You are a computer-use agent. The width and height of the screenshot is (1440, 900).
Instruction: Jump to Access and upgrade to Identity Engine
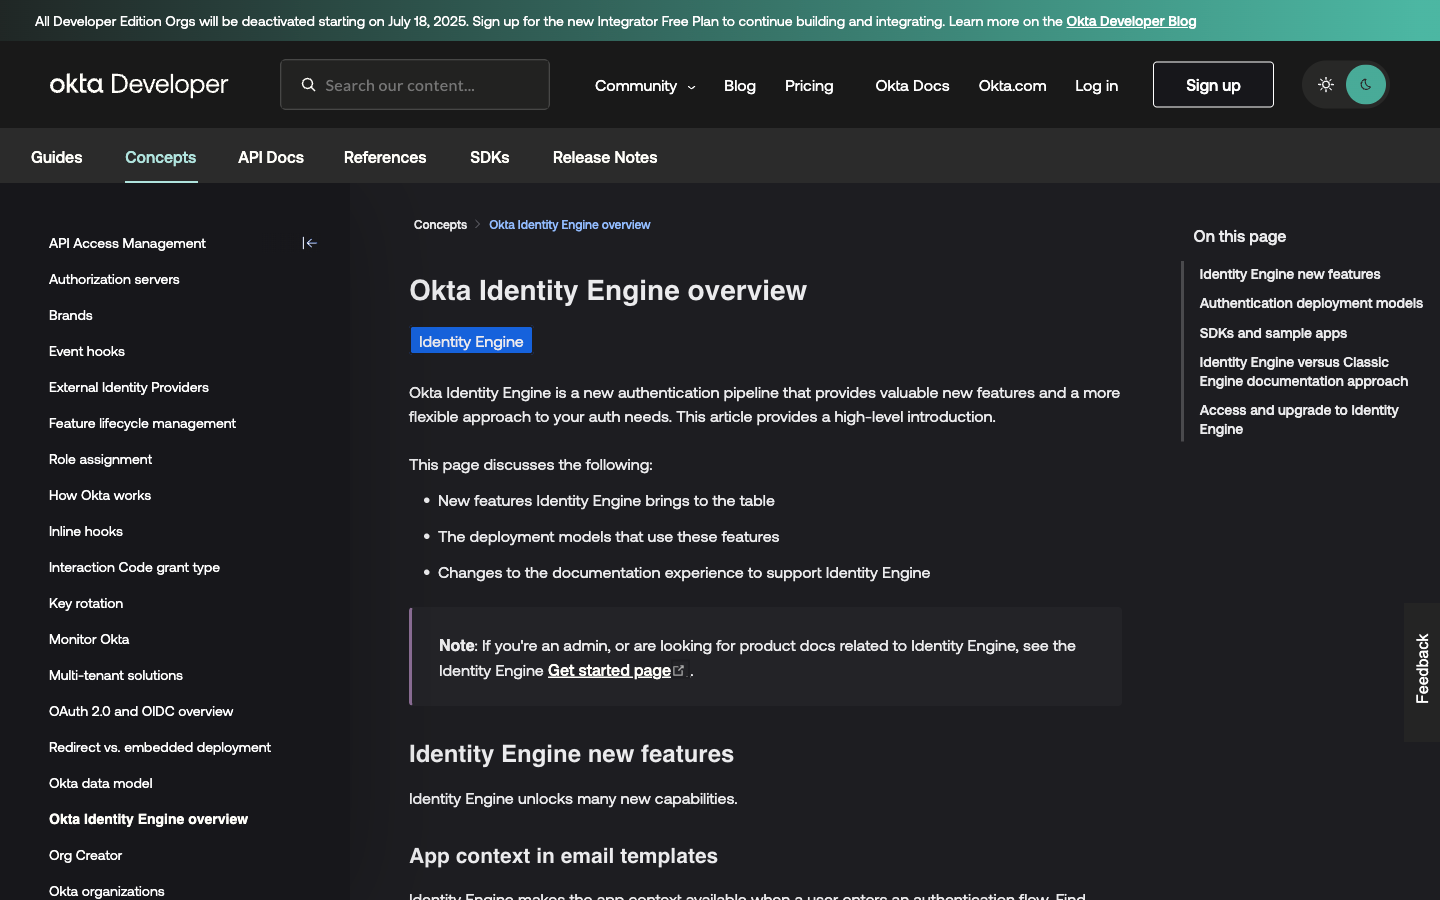click(1299, 420)
